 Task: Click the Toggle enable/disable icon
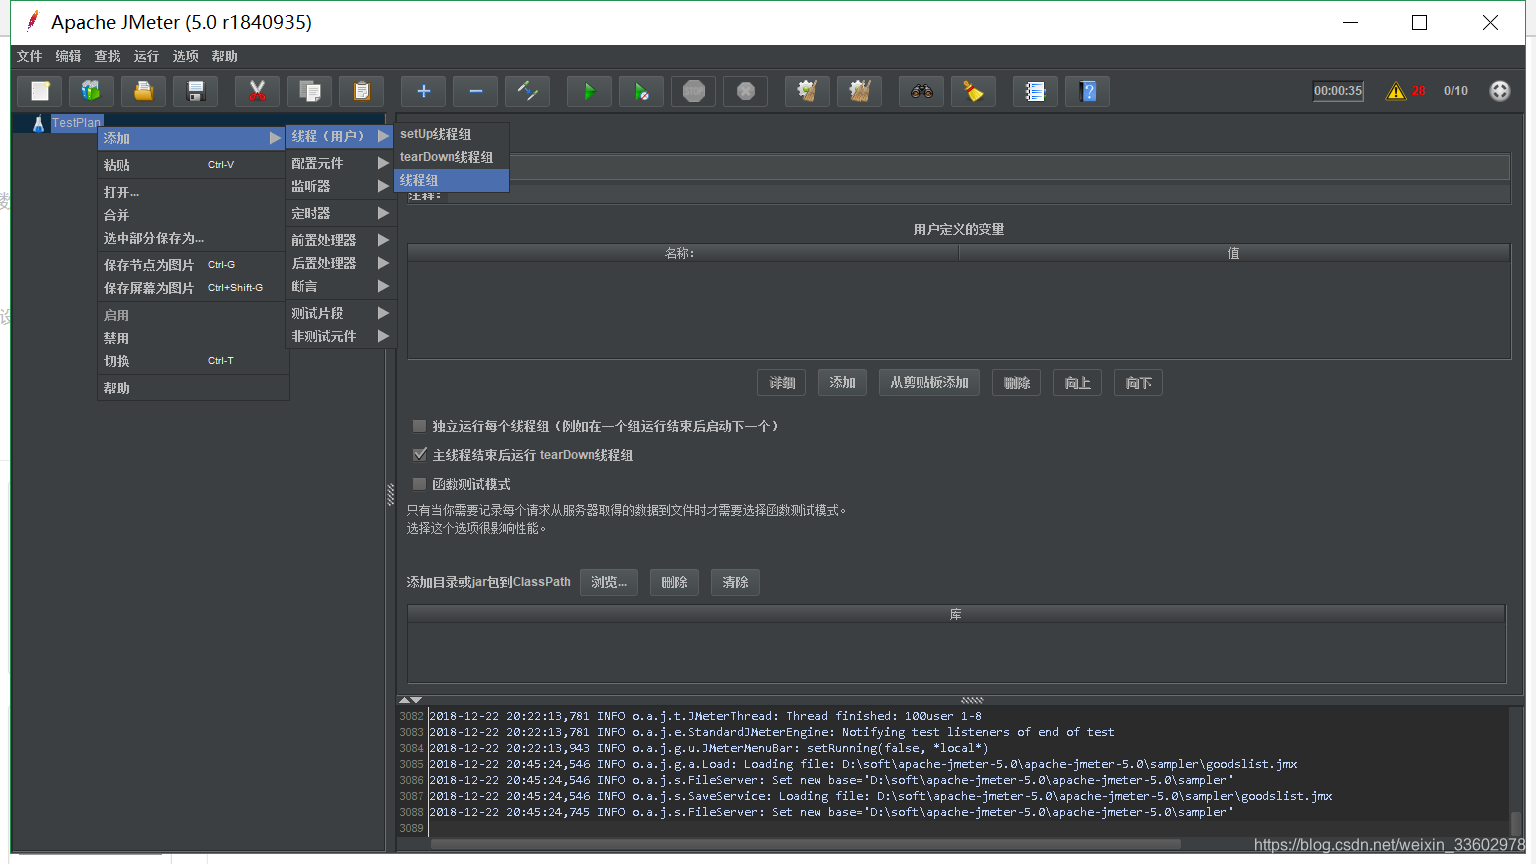pyautogui.click(x=527, y=91)
